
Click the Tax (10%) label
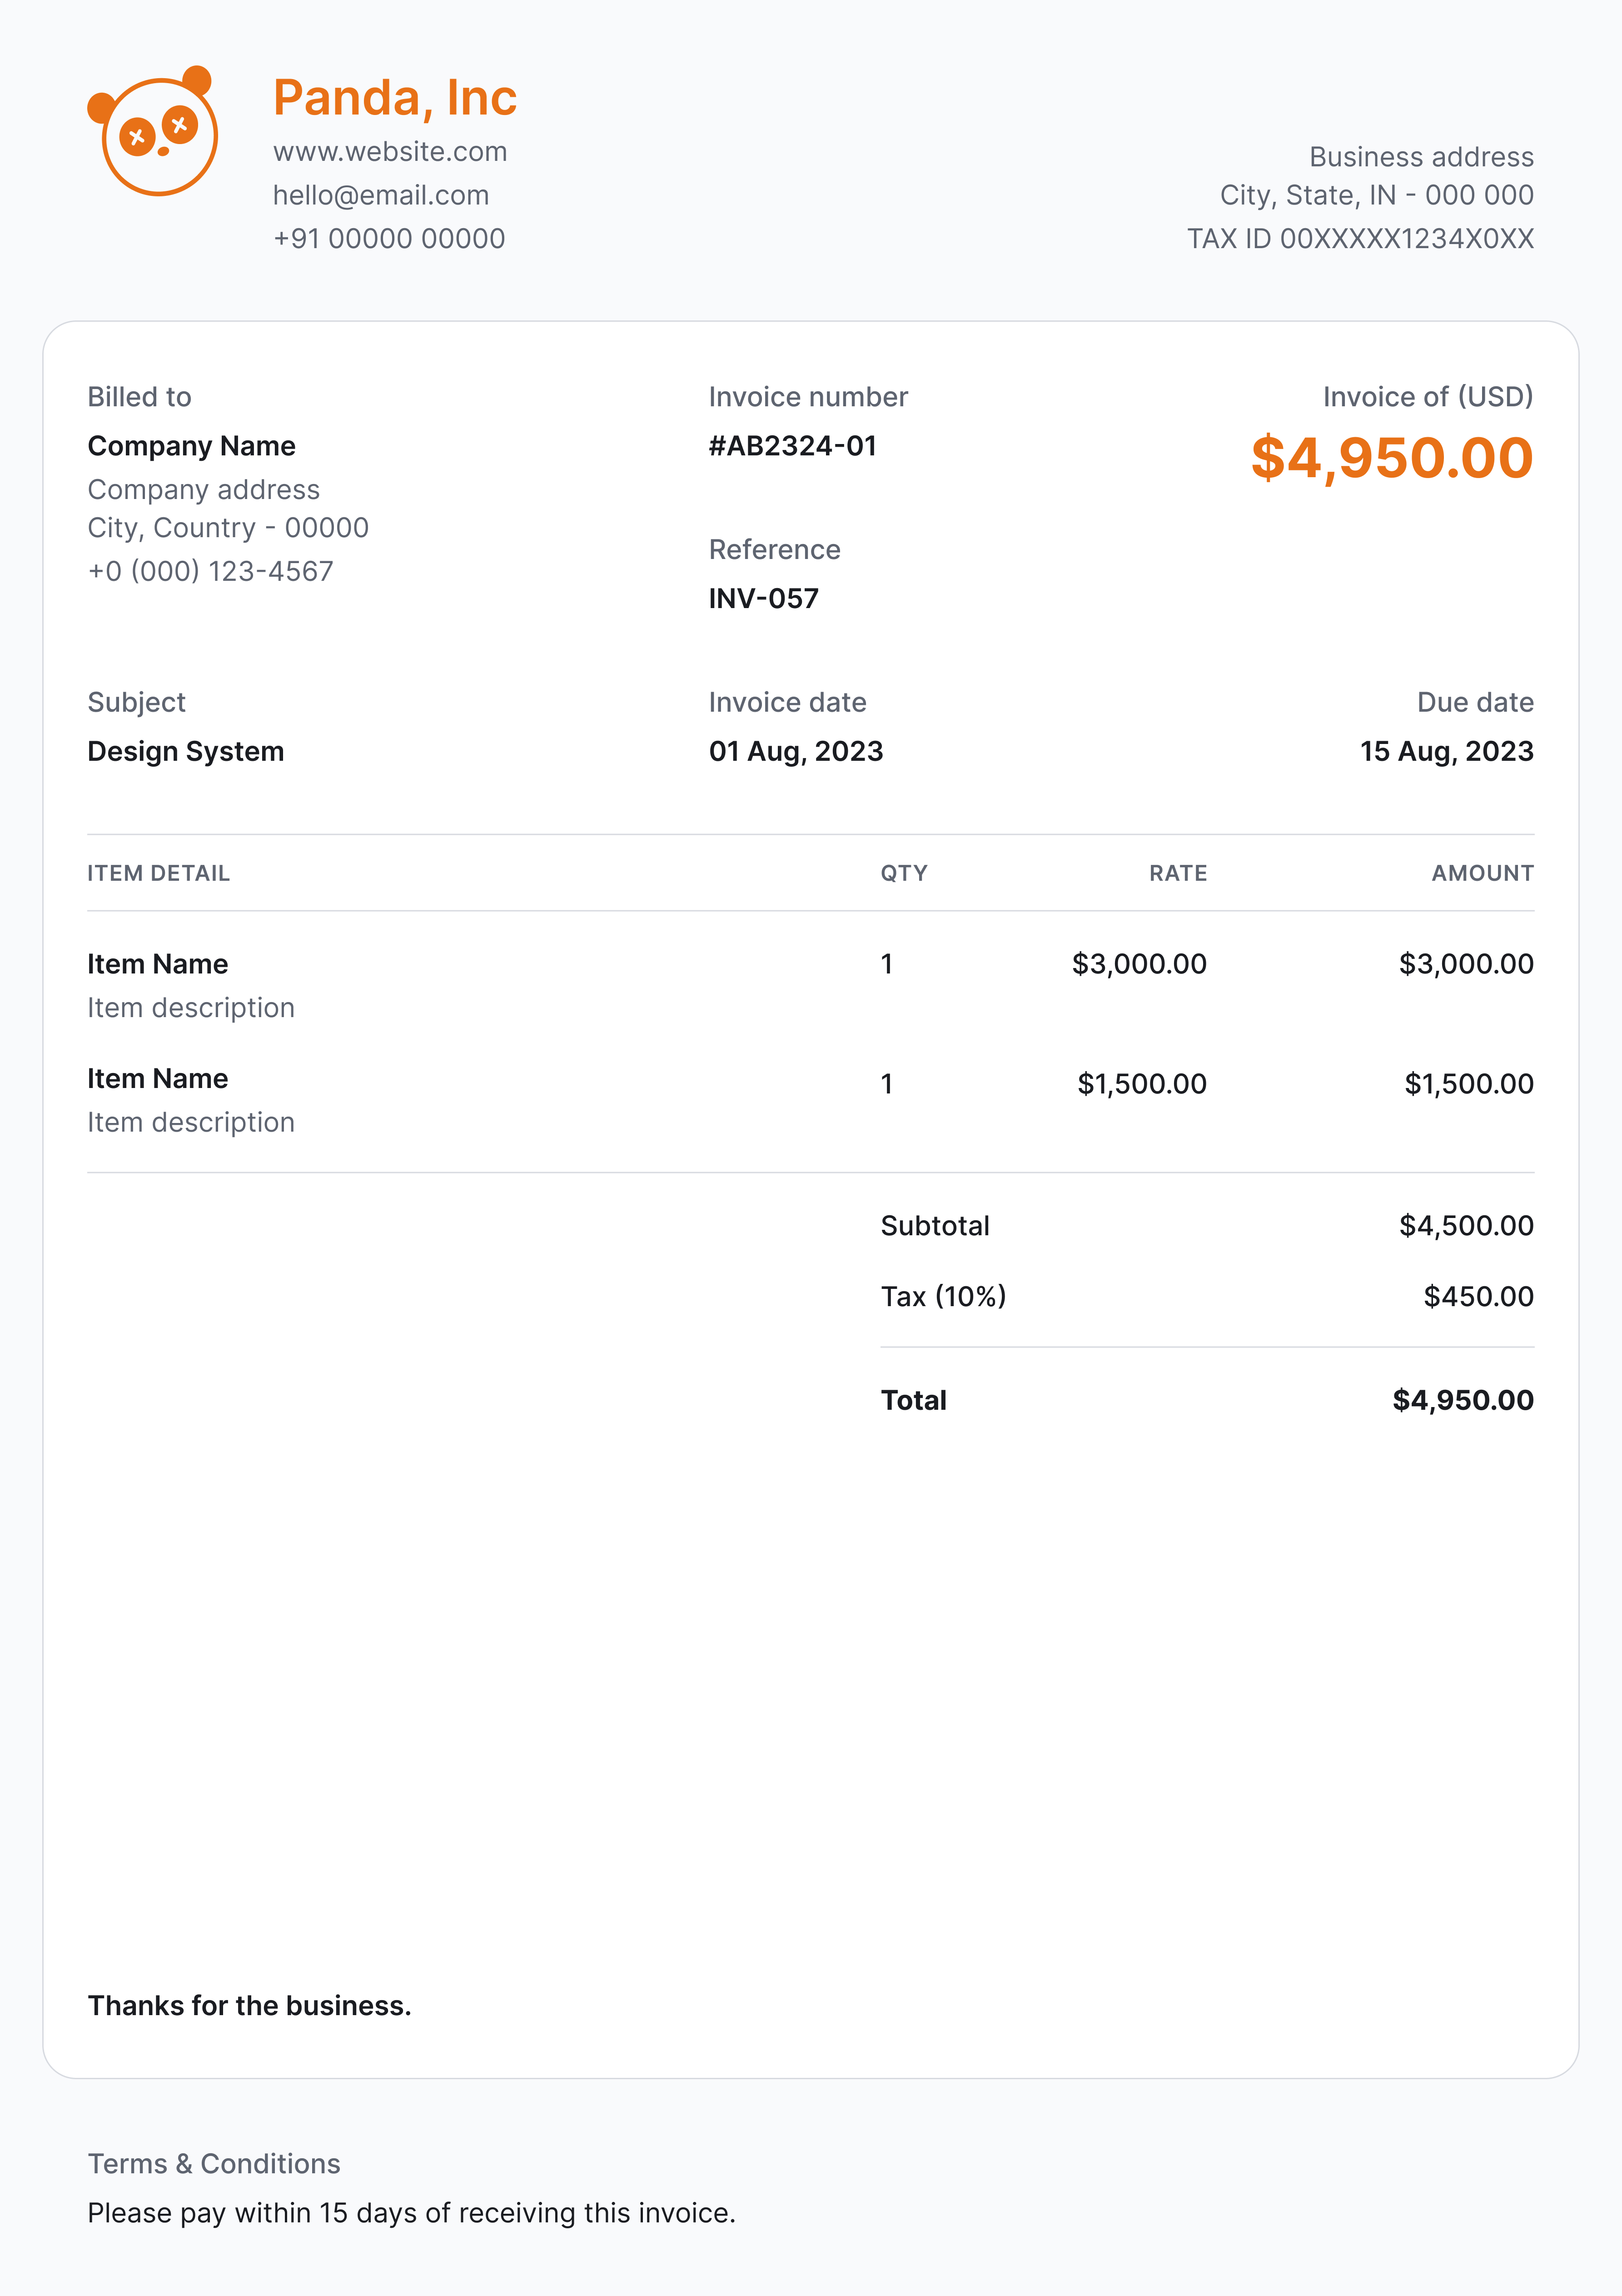click(943, 1297)
